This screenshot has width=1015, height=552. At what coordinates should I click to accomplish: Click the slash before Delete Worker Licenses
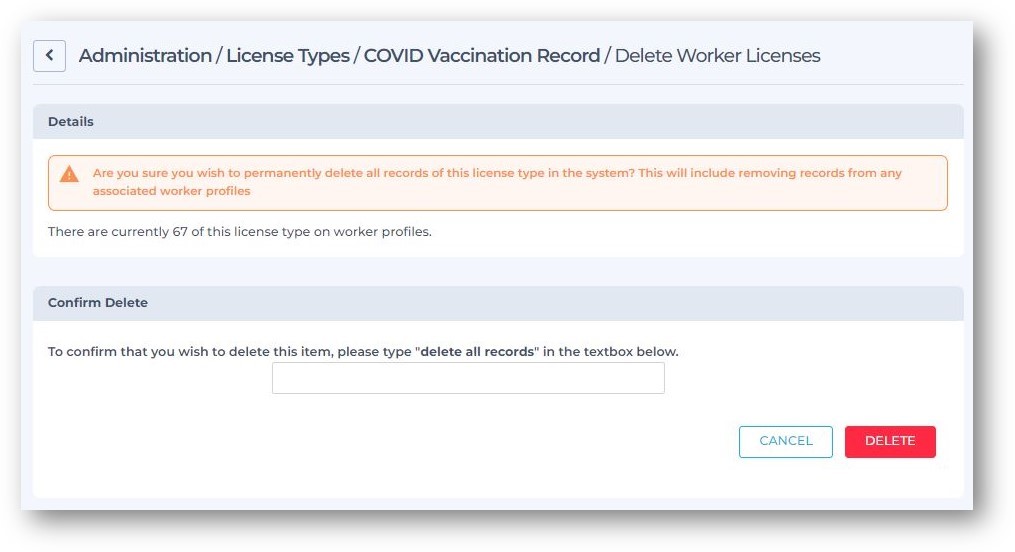[607, 56]
